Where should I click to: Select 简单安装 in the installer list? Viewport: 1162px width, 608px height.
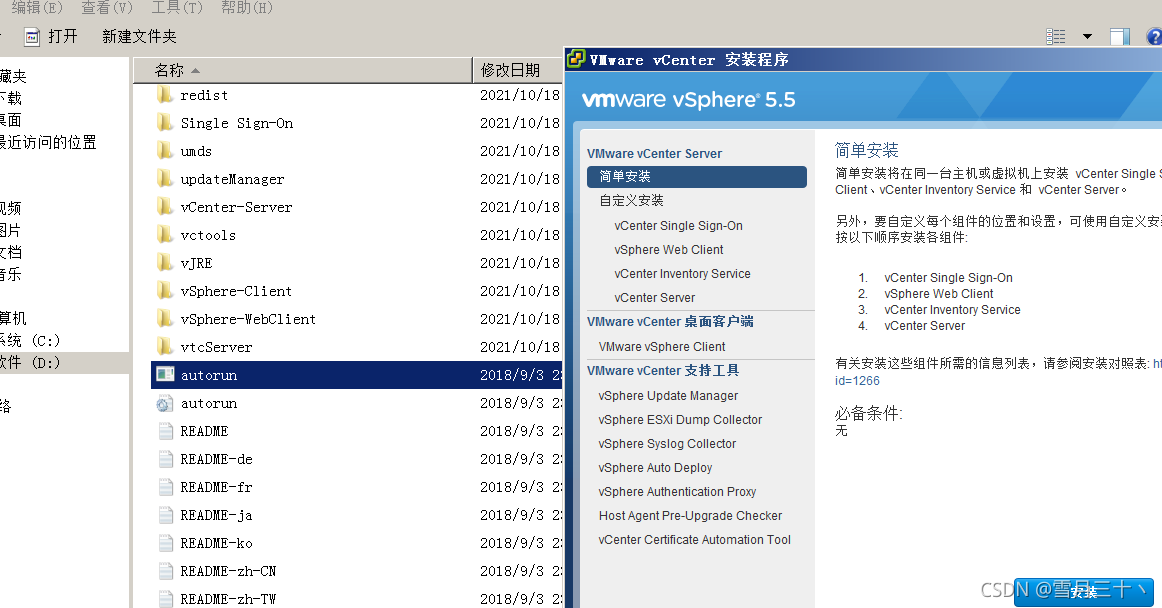pos(697,176)
